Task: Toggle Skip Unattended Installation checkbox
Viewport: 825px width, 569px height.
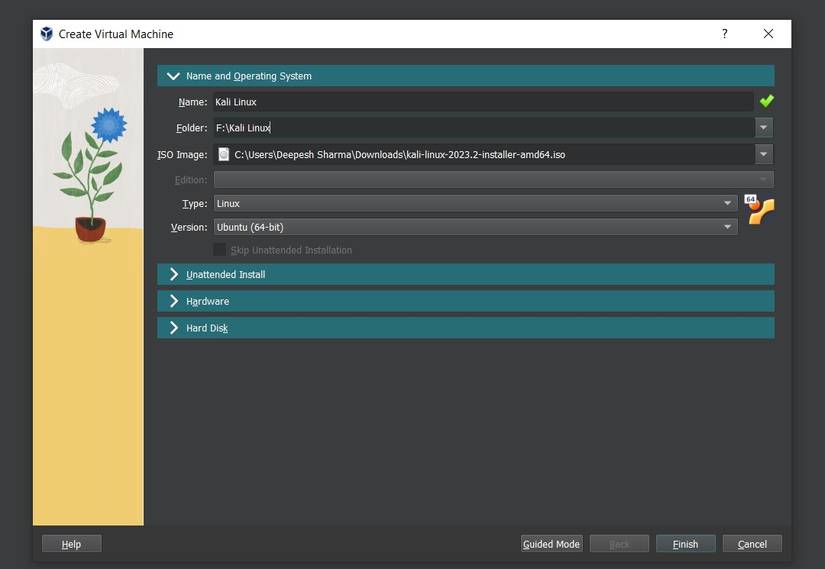Action: 220,250
